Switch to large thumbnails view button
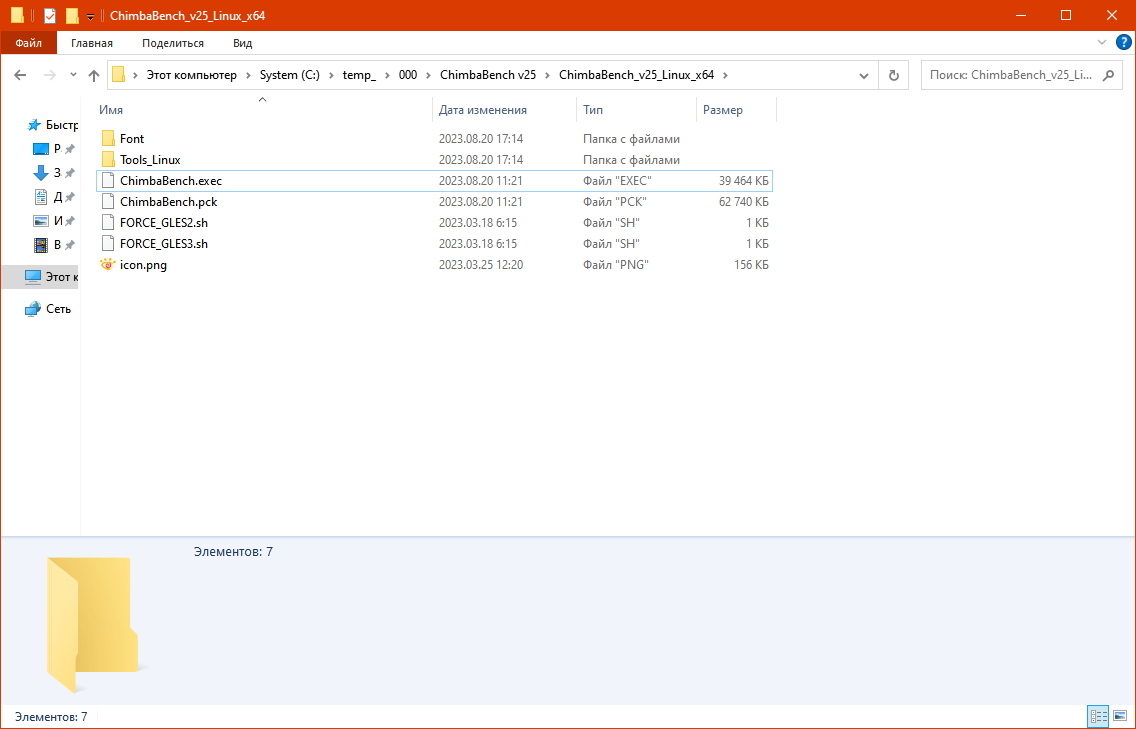The height and width of the screenshot is (729, 1136). 1119,717
